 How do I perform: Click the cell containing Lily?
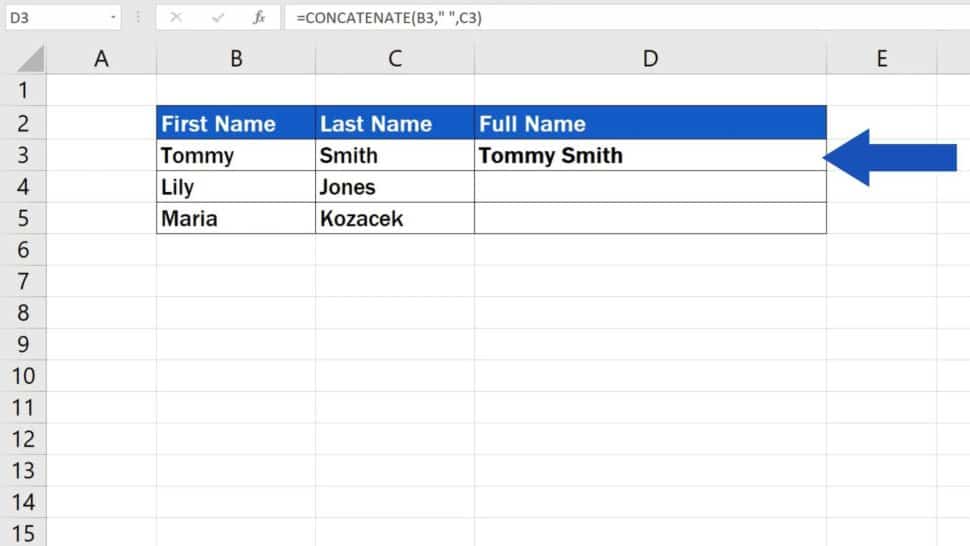[x=236, y=187]
